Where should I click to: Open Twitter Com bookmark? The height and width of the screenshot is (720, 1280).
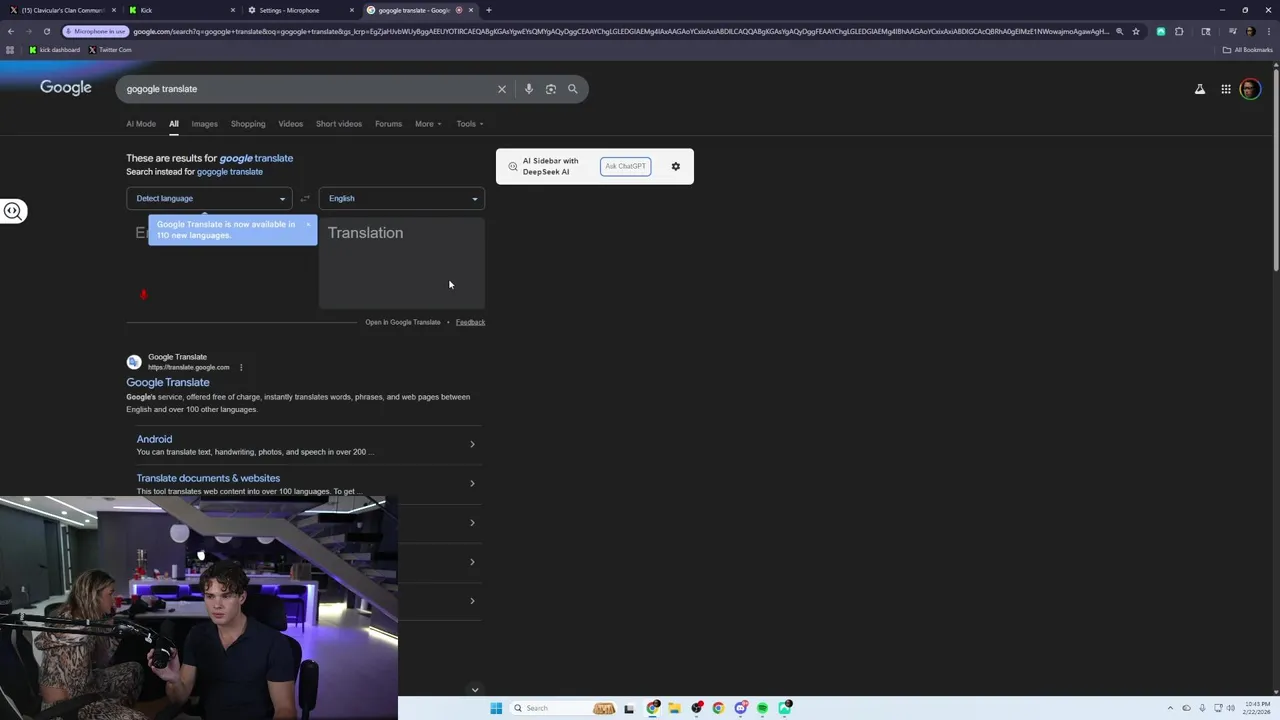110,50
